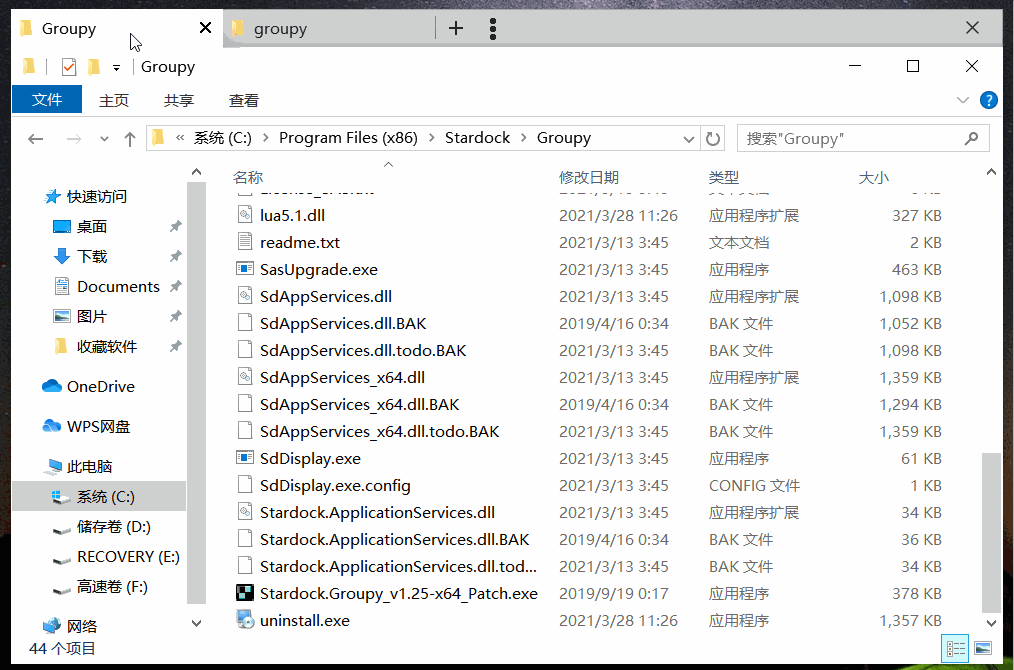
Task: Expand the address bar history dropdown
Action: click(x=689, y=138)
